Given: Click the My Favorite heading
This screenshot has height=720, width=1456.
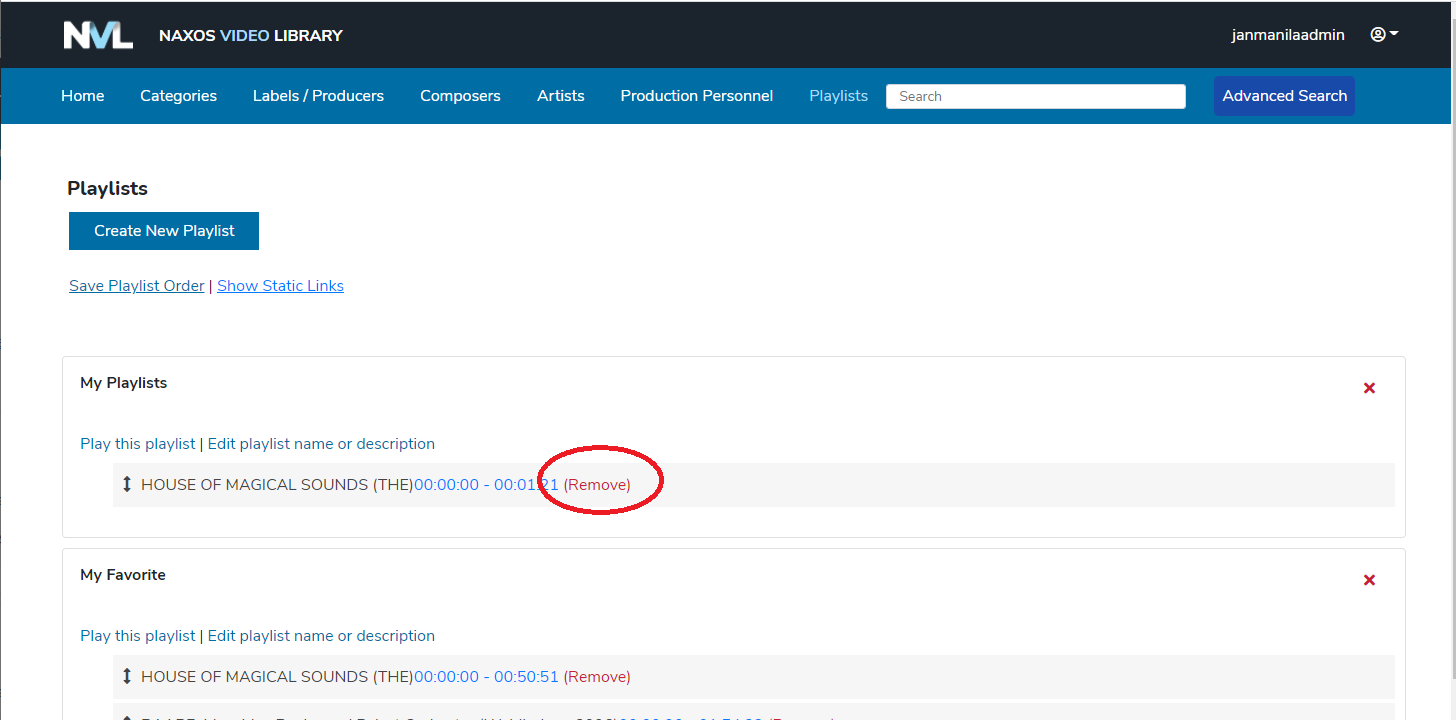Looking at the screenshot, I should click(123, 575).
